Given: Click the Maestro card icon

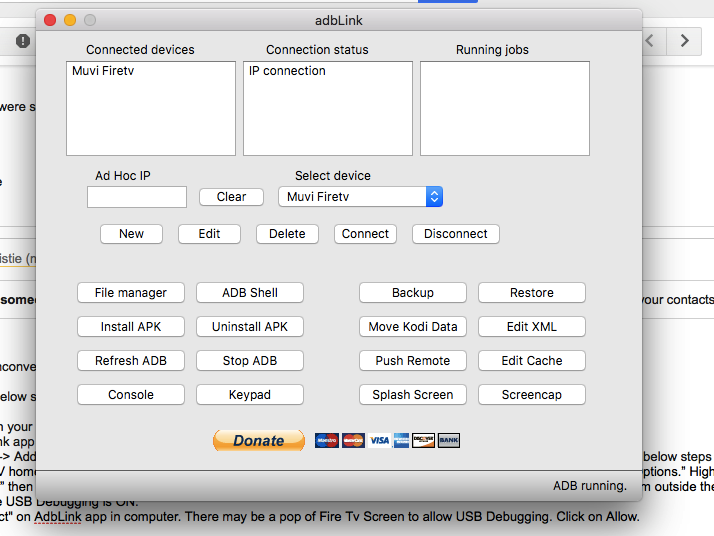Looking at the screenshot, I should (326, 440).
